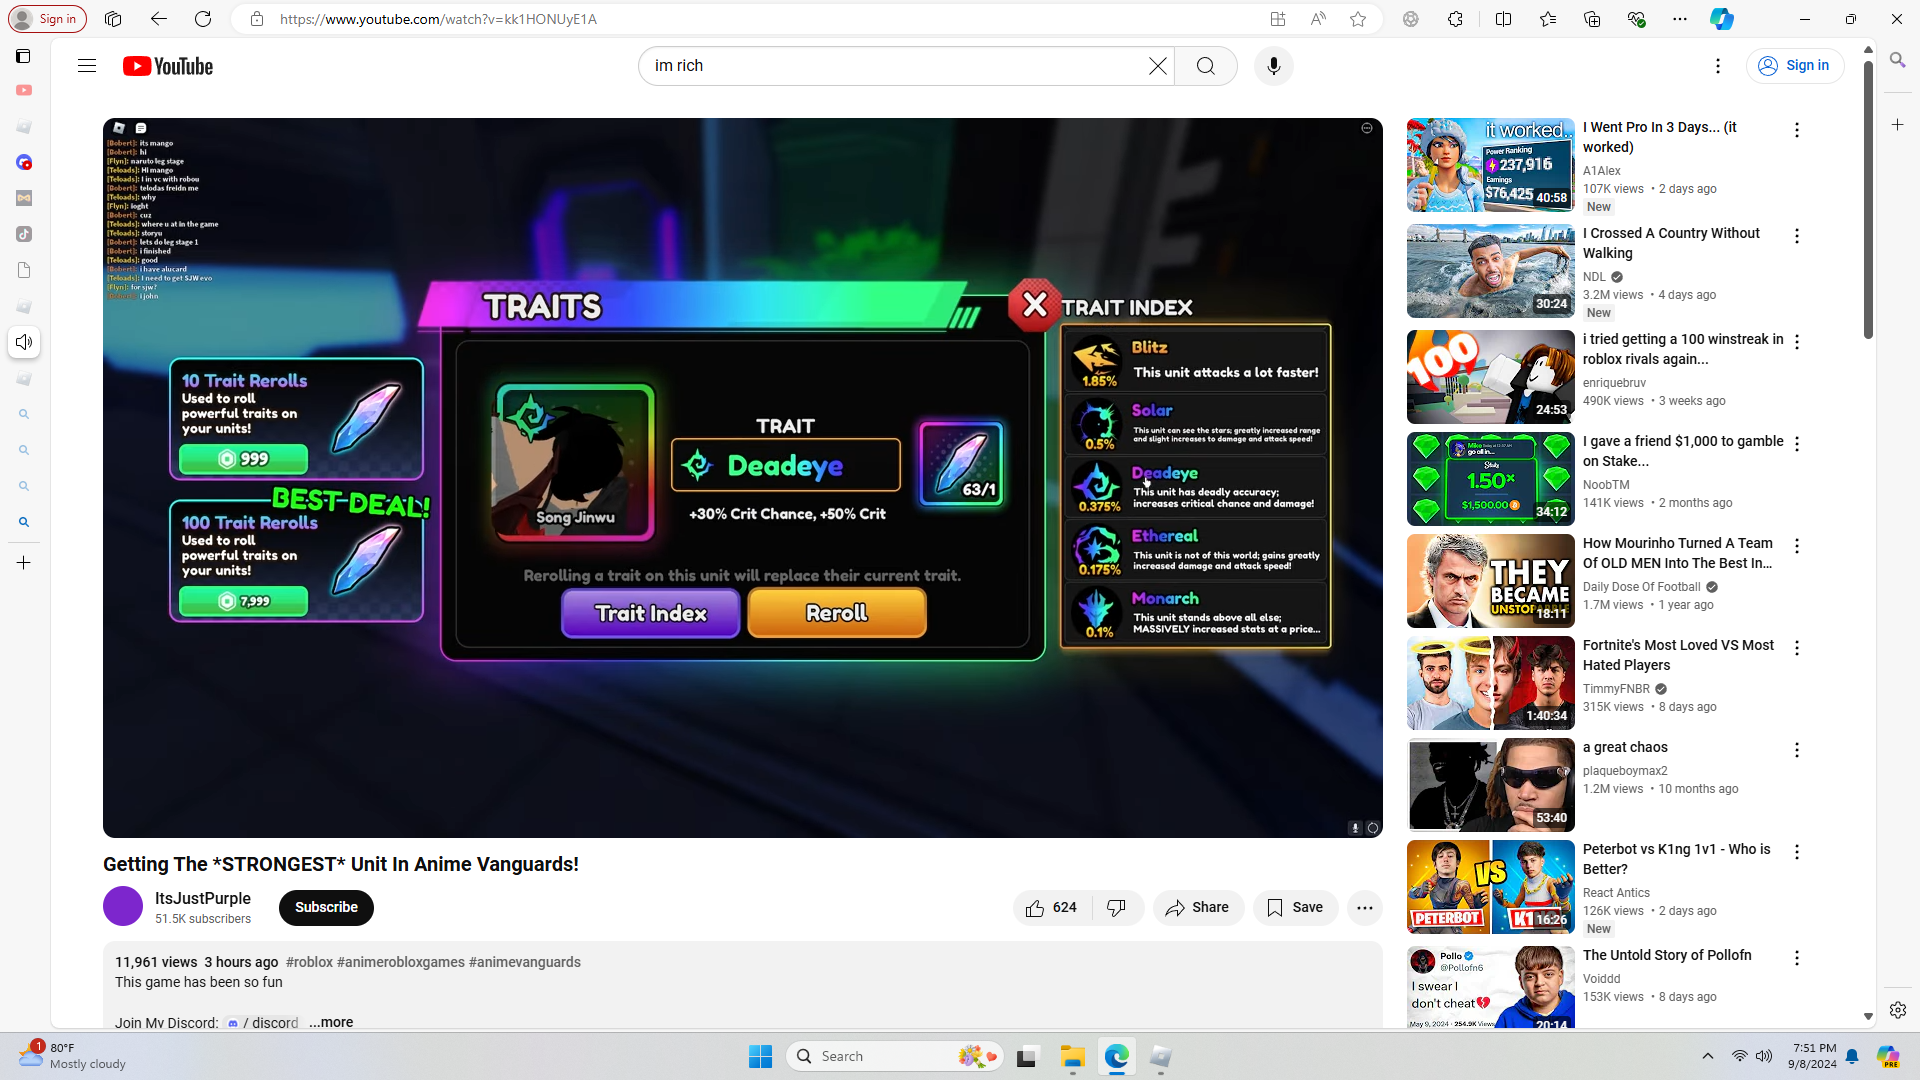The height and width of the screenshot is (1080, 1920).
Task: Click the voice search microphone icon
Action: [x=1273, y=66]
